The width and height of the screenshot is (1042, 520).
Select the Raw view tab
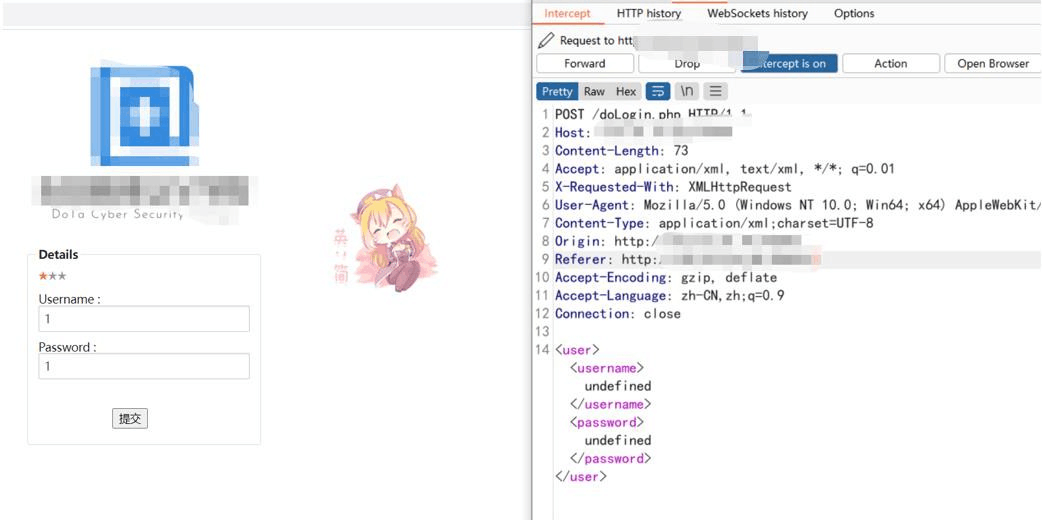594,91
